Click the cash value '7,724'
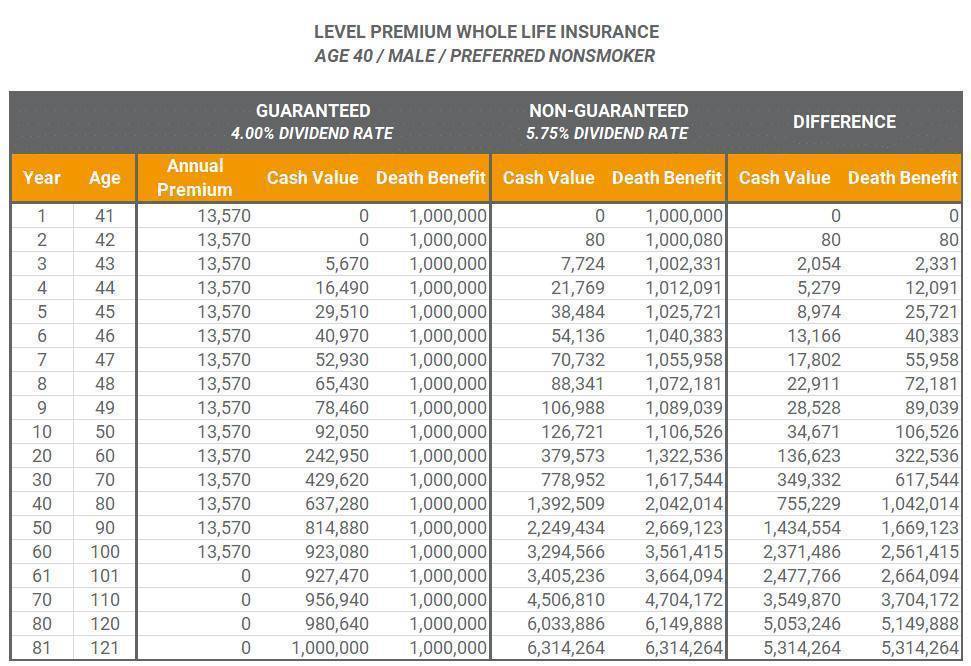The height and width of the screenshot is (666, 971). coord(583,264)
